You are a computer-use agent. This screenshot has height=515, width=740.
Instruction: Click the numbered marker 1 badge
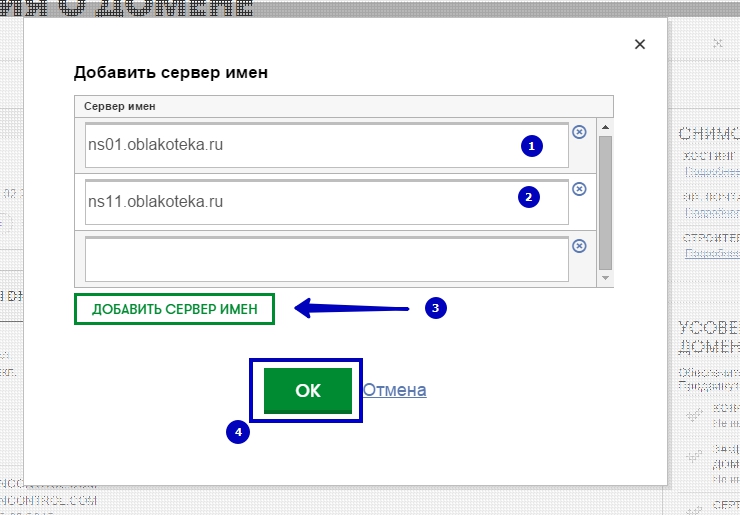pos(532,146)
